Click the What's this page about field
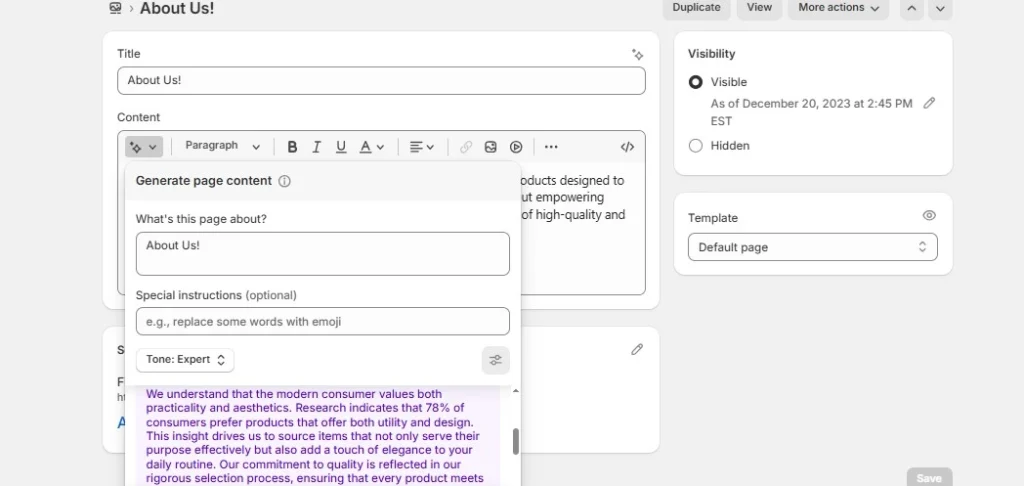 point(323,253)
